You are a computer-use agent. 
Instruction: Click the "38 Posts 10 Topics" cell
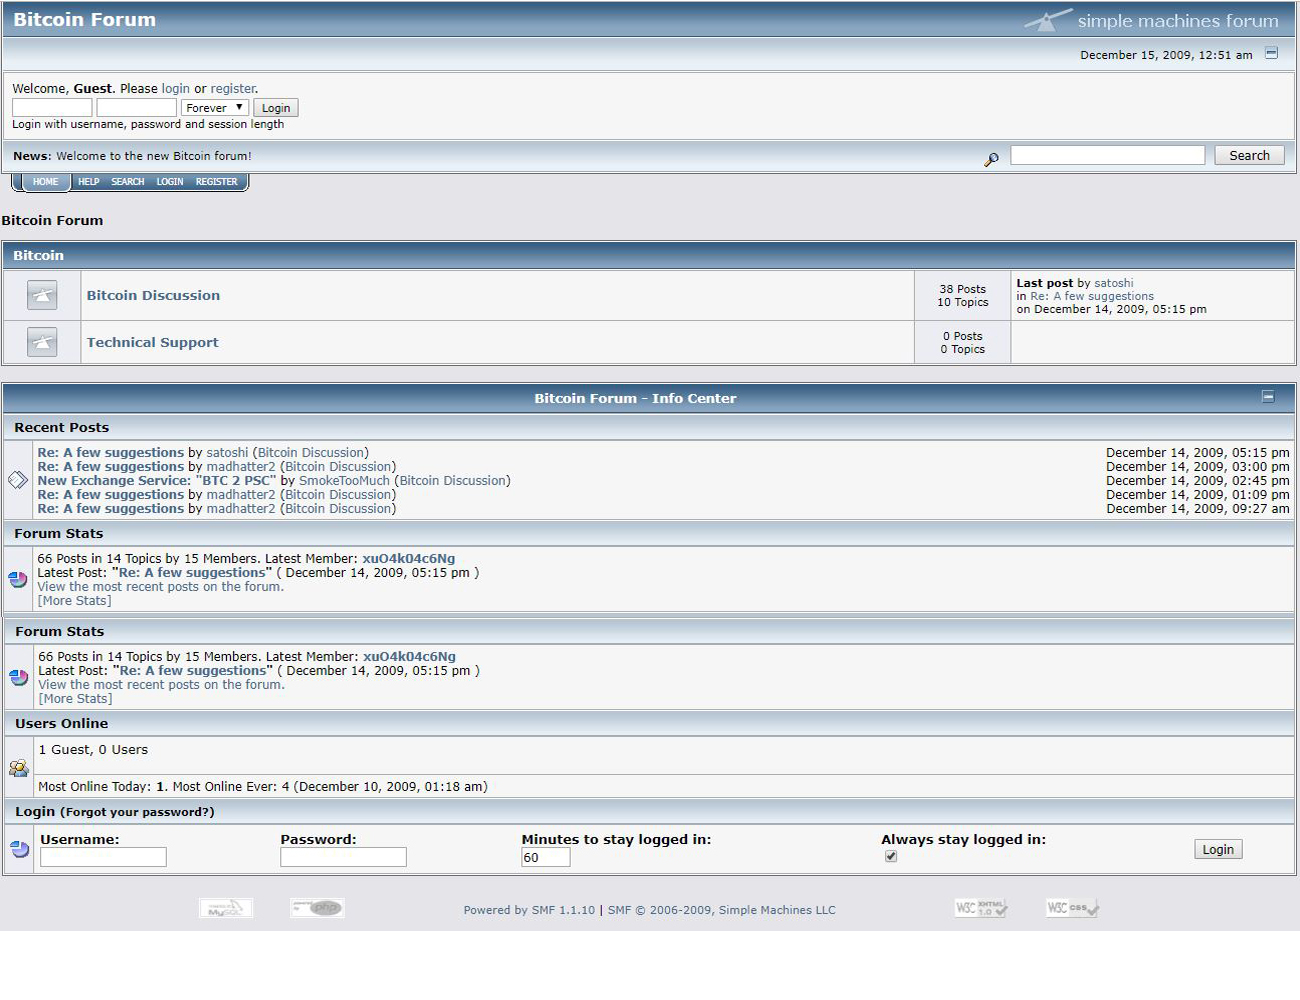pos(963,295)
